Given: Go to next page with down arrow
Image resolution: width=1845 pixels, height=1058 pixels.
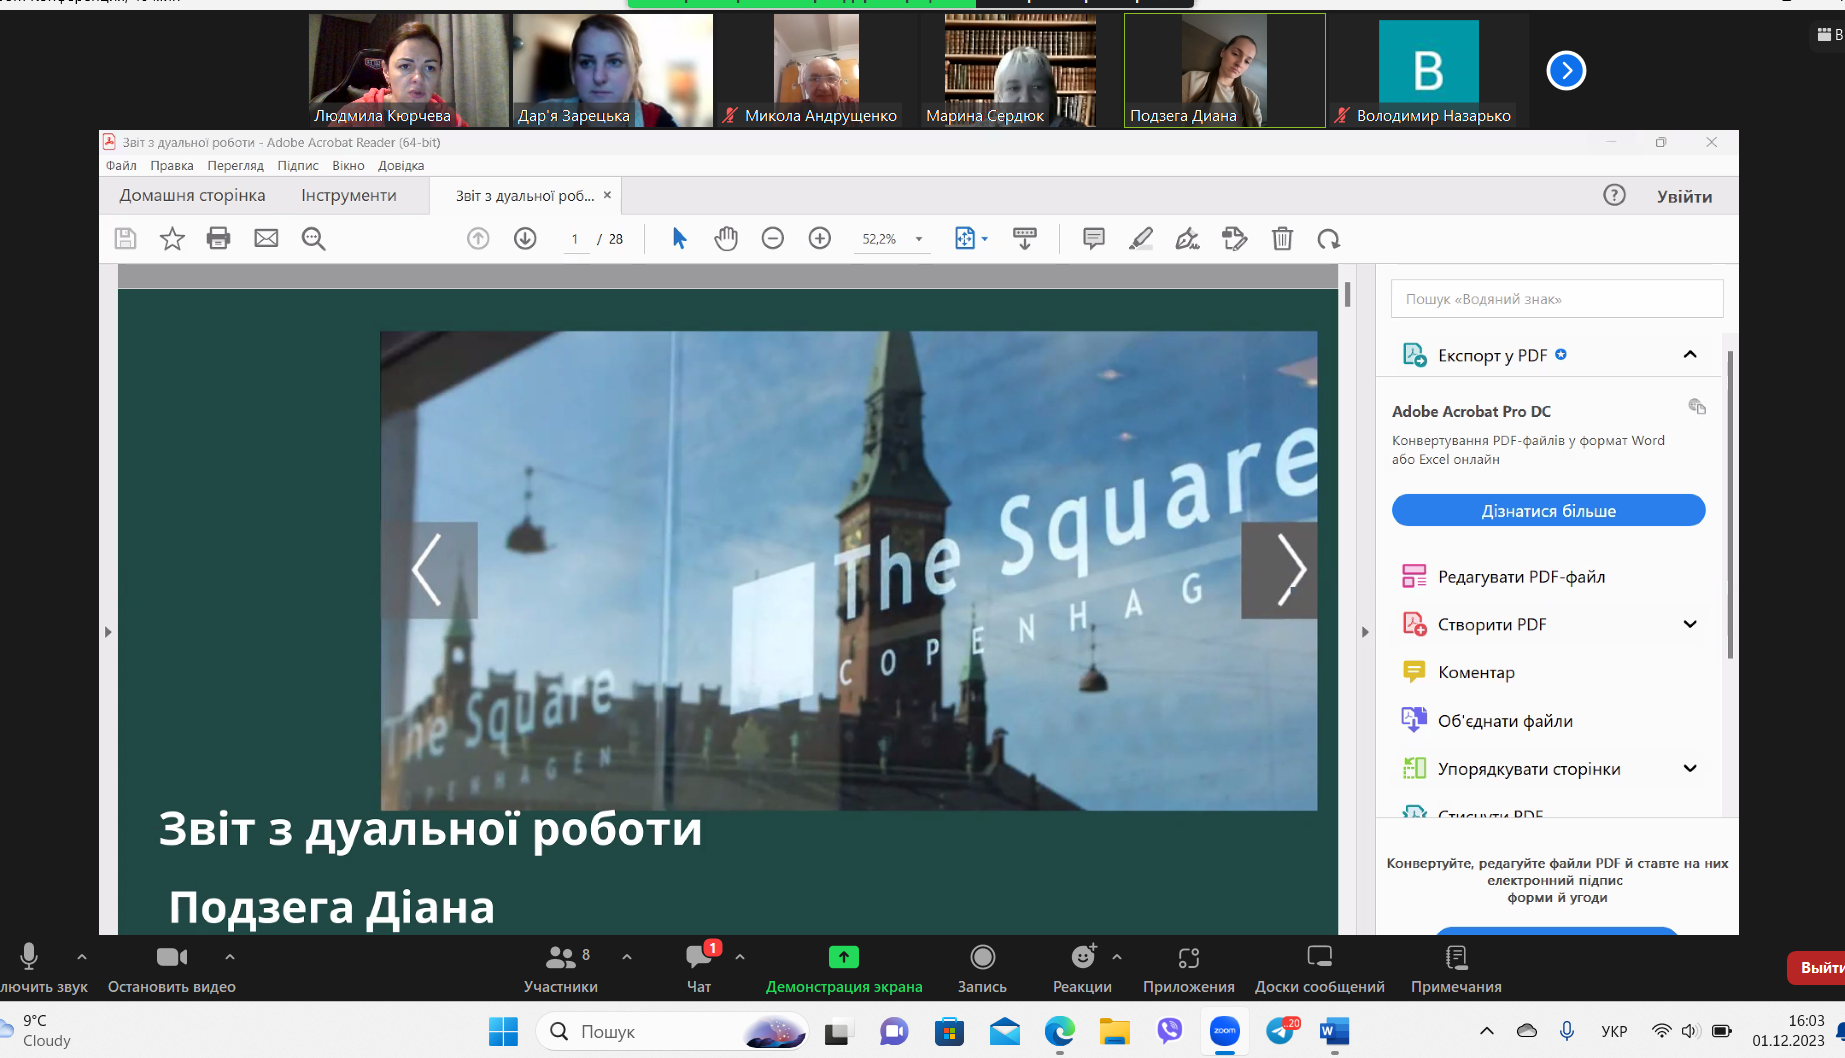Looking at the screenshot, I should pos(525,238).
